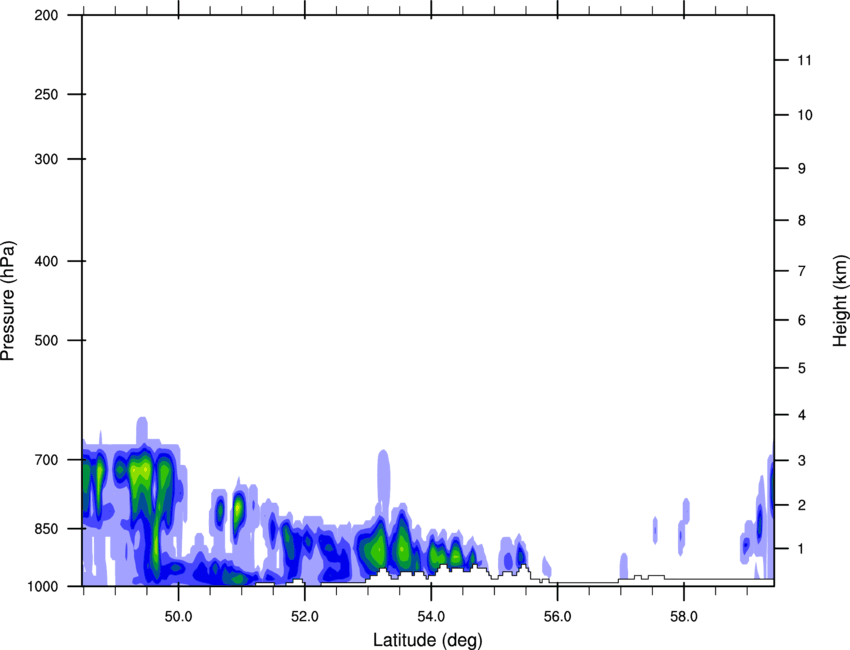
Task: Click the 3 km height label
Action: (x=801, y=461)
